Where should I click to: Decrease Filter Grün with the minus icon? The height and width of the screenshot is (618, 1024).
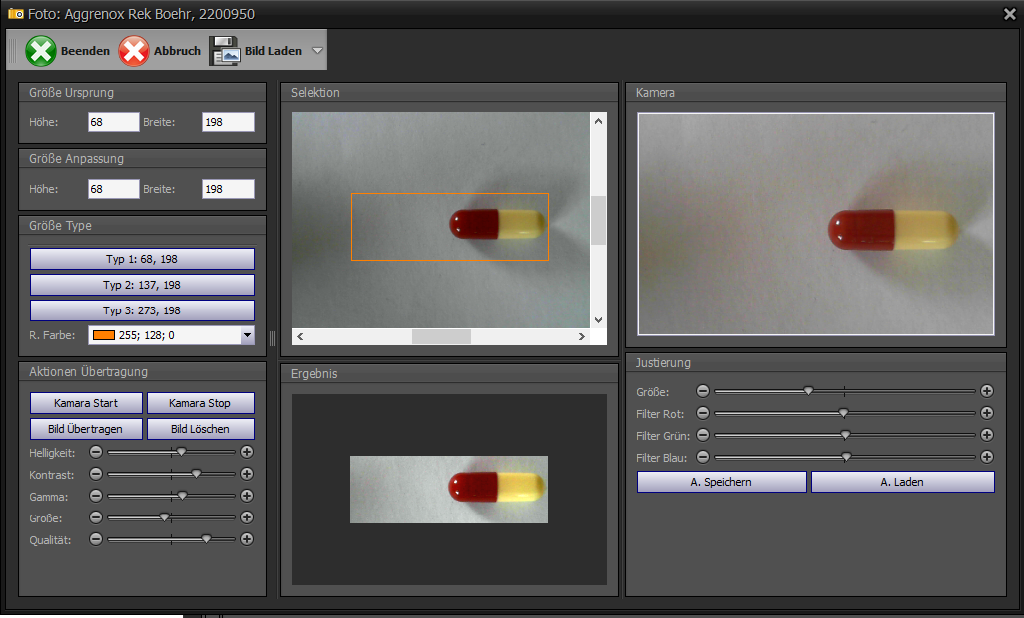point(703,435)
